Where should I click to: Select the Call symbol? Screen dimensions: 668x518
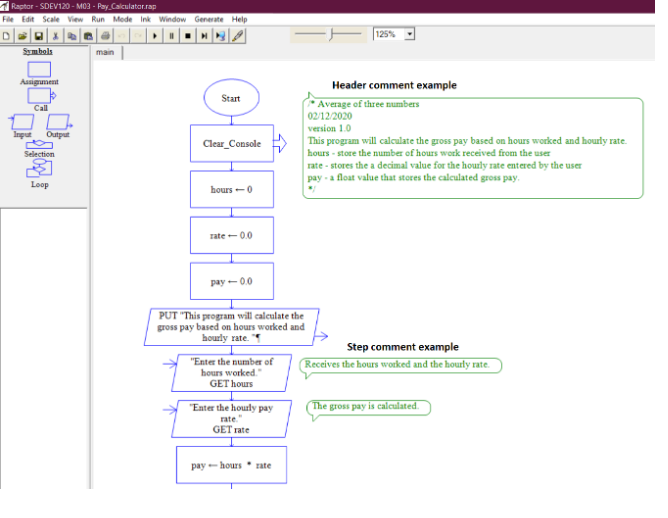coord(41,96)
